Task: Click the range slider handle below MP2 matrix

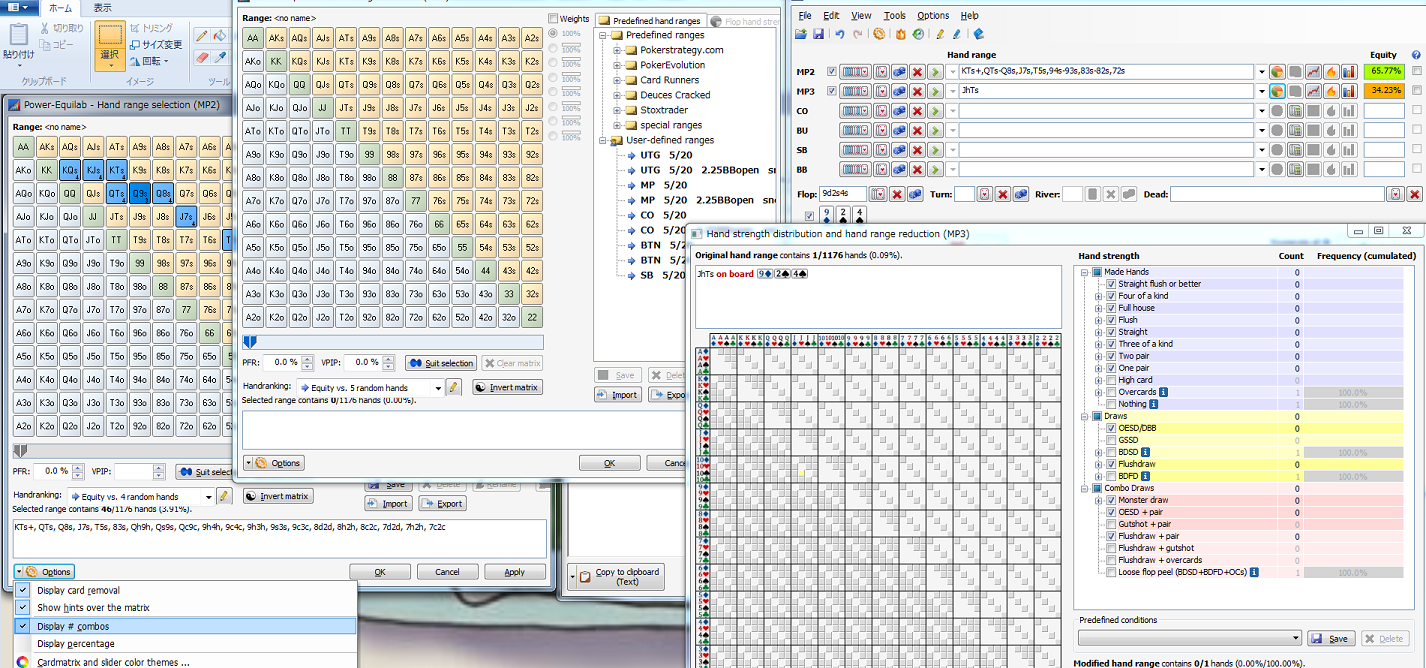Action: (x=19, y=452)
